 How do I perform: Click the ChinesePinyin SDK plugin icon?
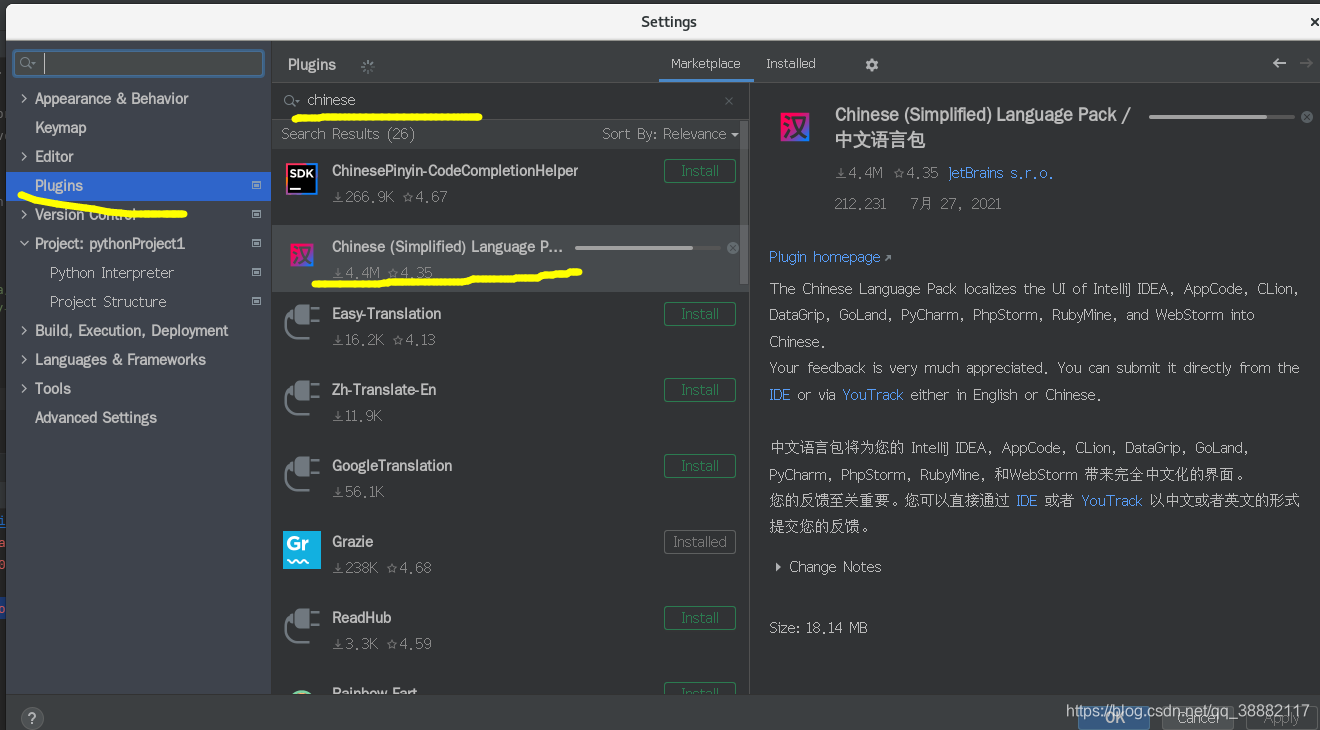point(302,179)
